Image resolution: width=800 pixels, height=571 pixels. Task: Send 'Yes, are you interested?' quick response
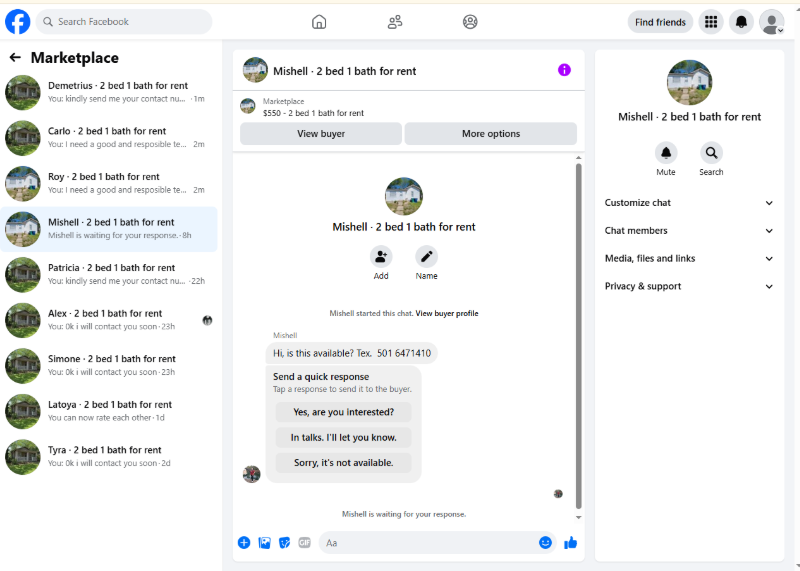click(x=343, y=412)
